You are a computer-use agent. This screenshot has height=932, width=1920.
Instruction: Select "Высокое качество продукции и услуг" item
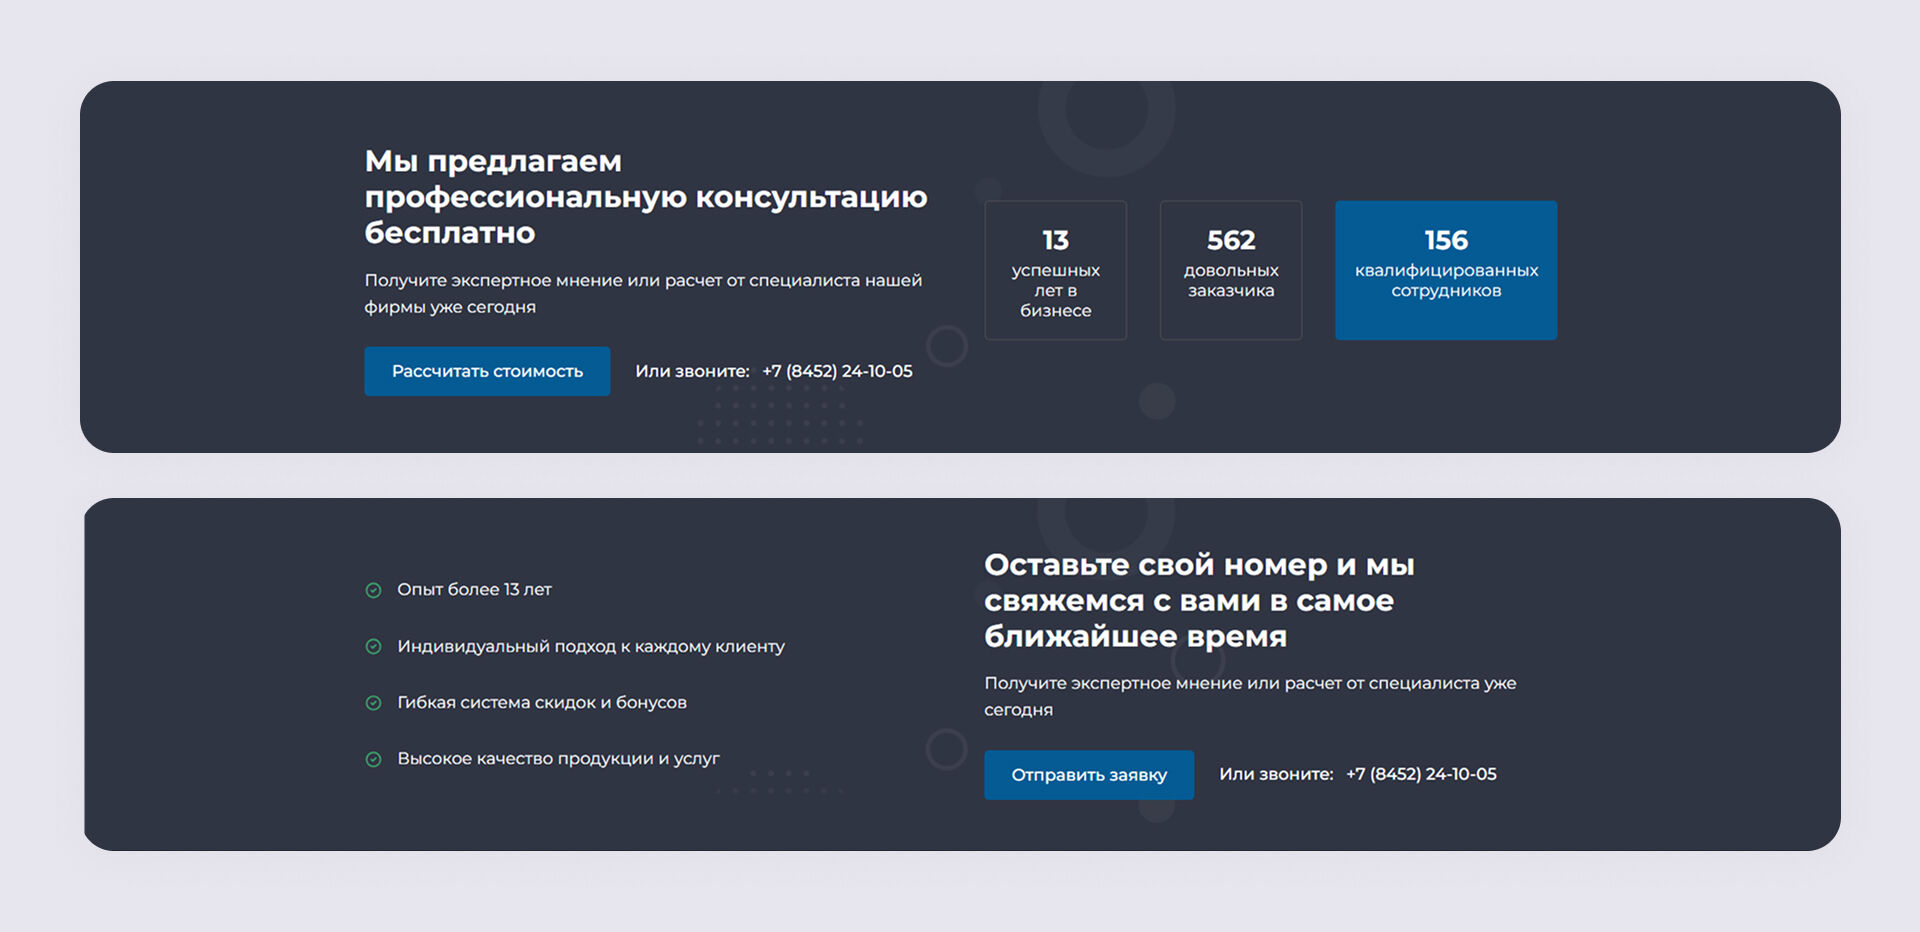558,759
